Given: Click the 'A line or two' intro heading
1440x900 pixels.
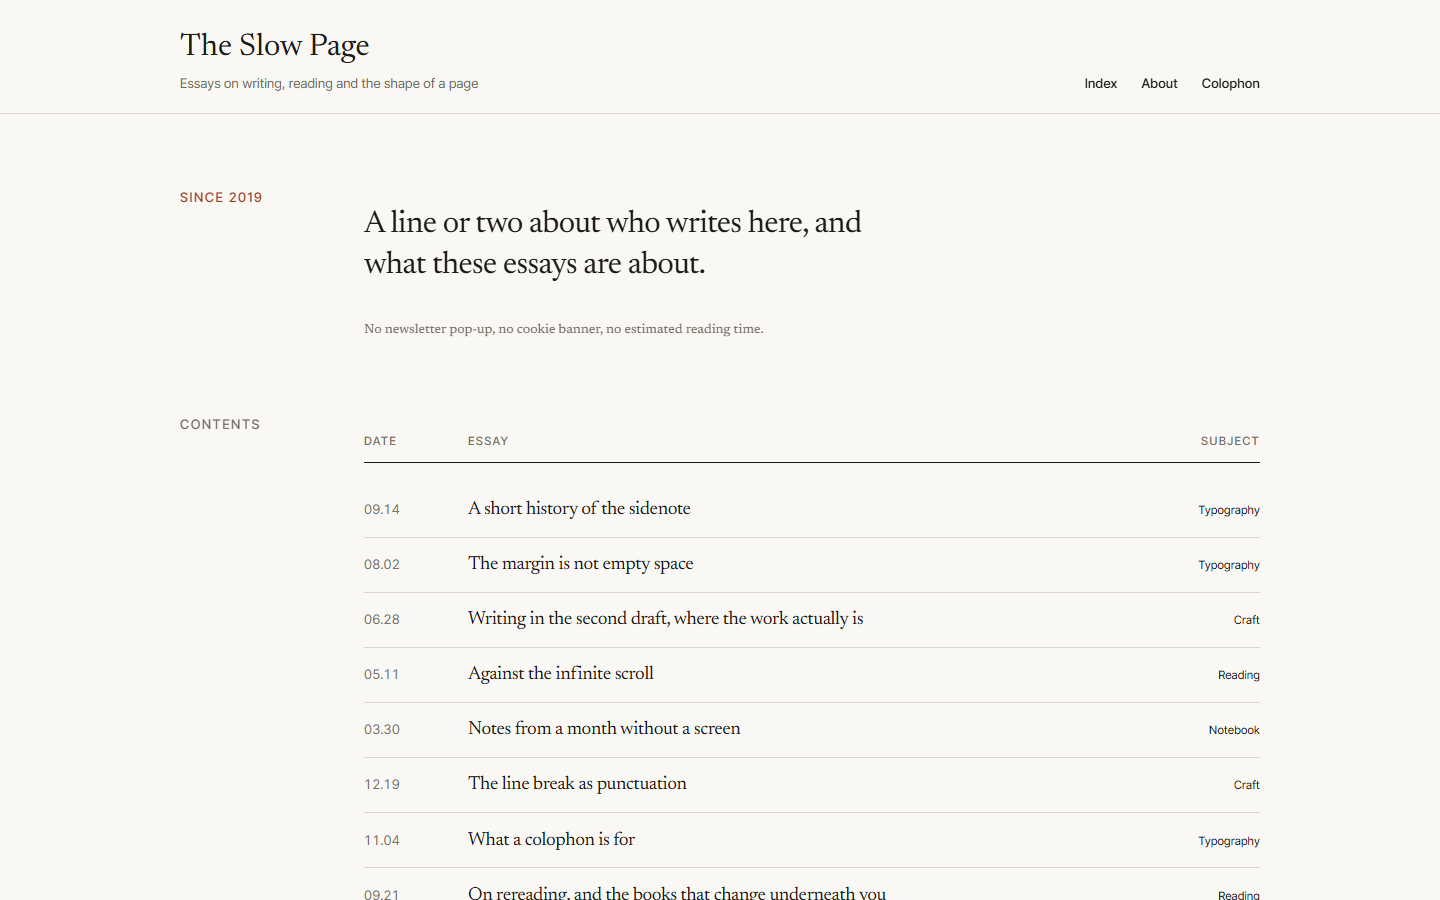Looking at the screenshot, I should click(x=613, y=243).
